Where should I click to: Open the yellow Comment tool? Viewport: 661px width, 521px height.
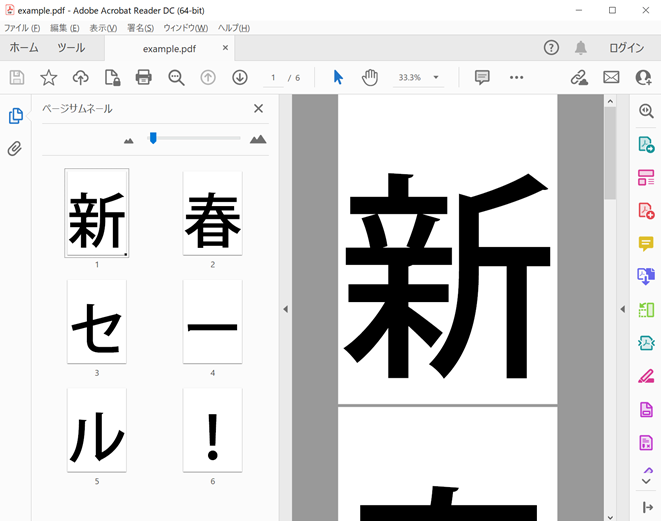pyautogui.click(x=646, y=244)
